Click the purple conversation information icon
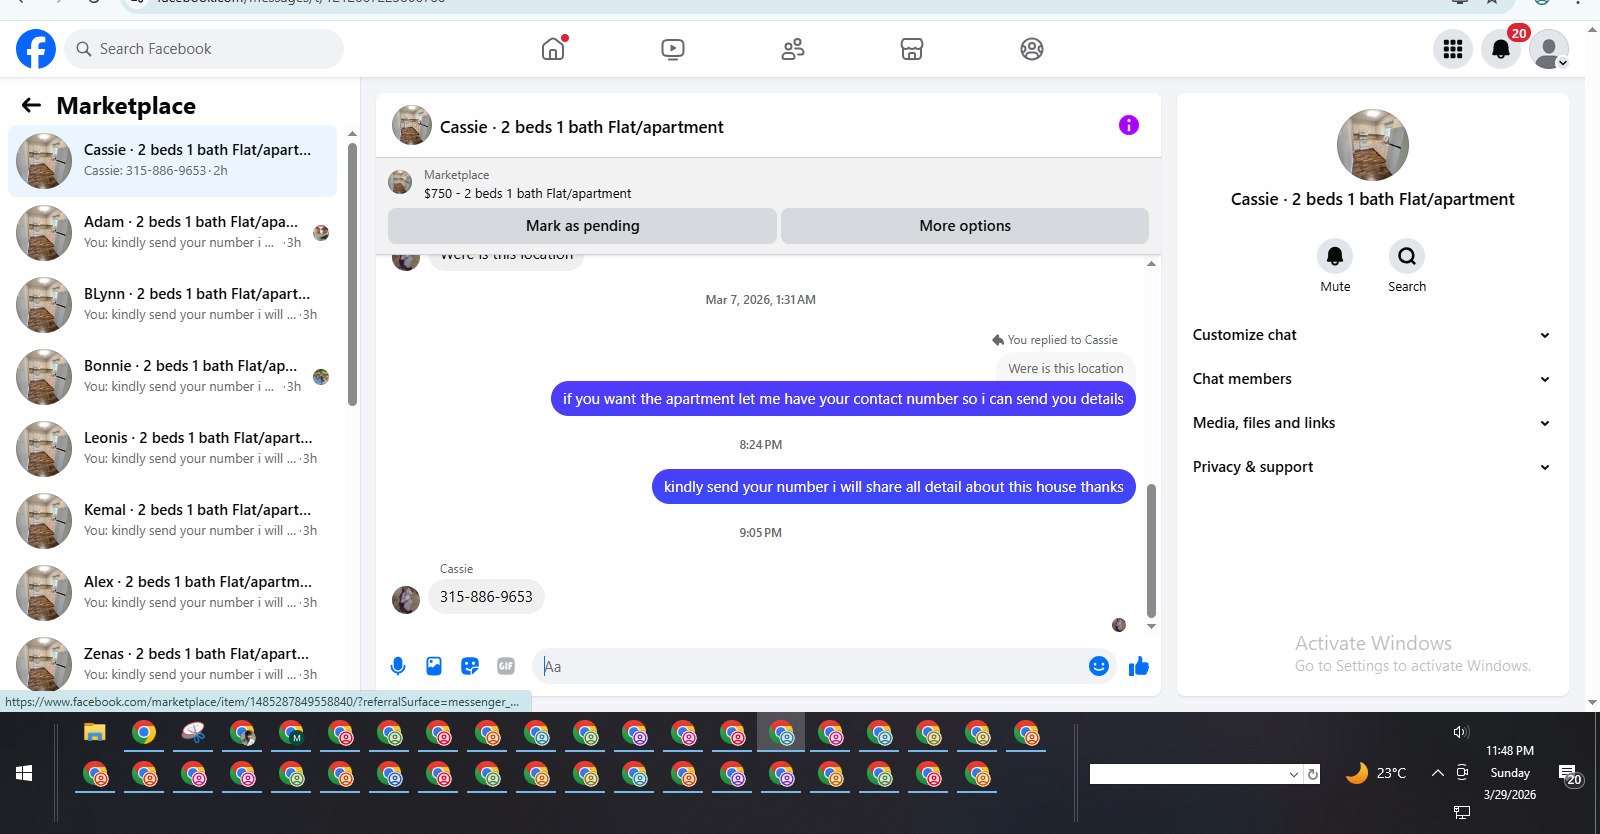Viewport: 1600px width, 834px height. tap(1129, 125)
